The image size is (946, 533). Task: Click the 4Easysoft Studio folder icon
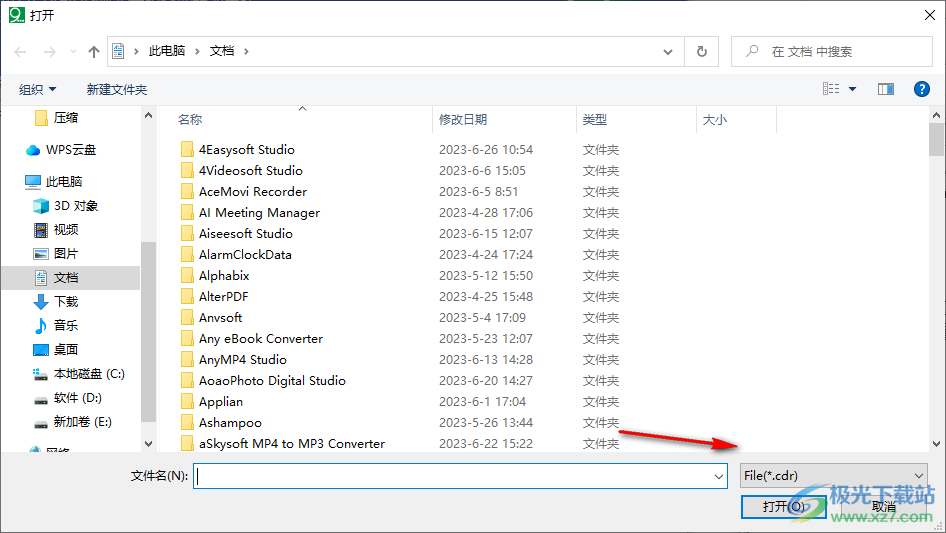click(187, 150)
